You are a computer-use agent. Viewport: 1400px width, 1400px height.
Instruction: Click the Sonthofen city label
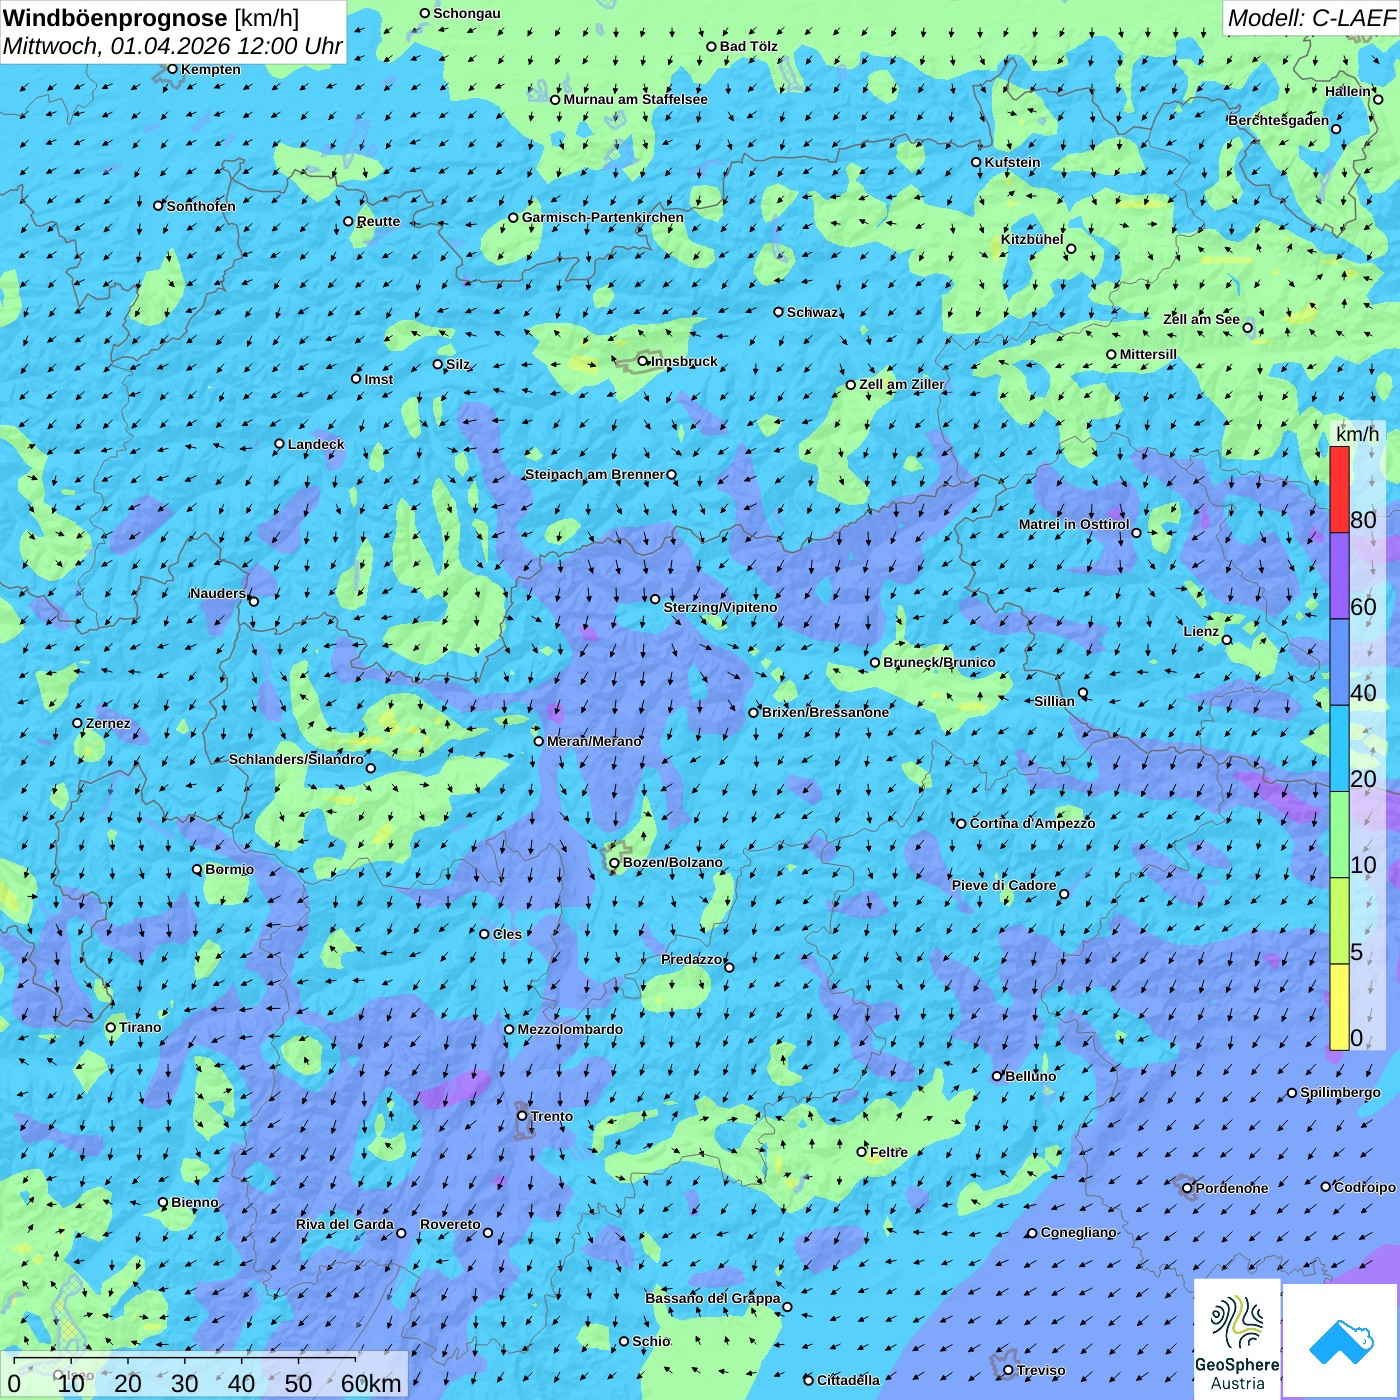[201, 206]
